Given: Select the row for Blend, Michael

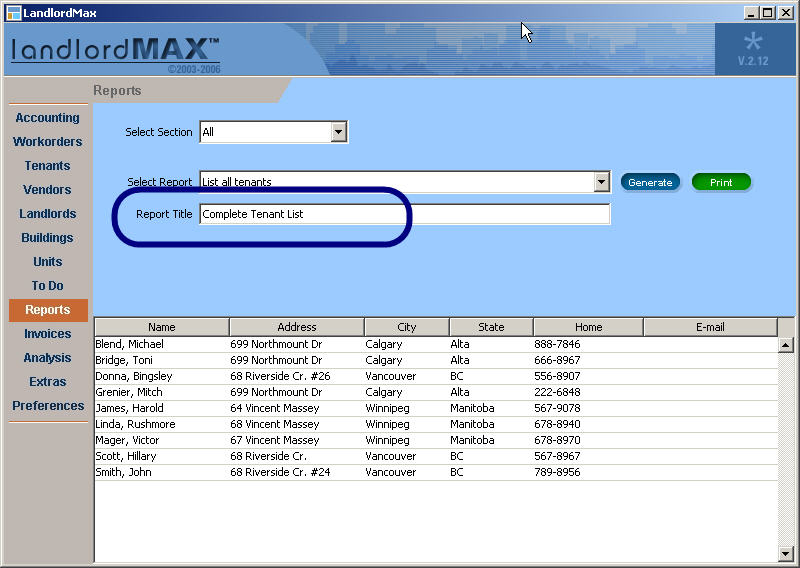Looking at the screenshot, I should point(436,344).
